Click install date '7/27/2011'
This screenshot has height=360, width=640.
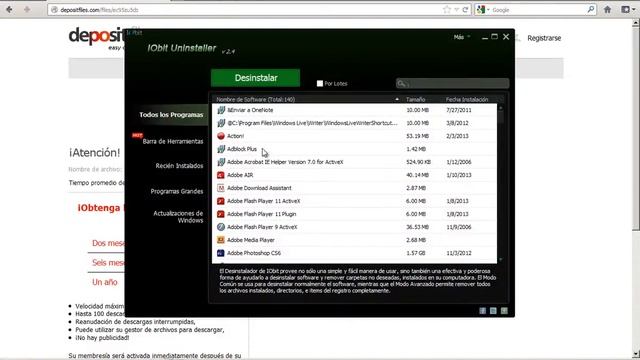point(459,110)
